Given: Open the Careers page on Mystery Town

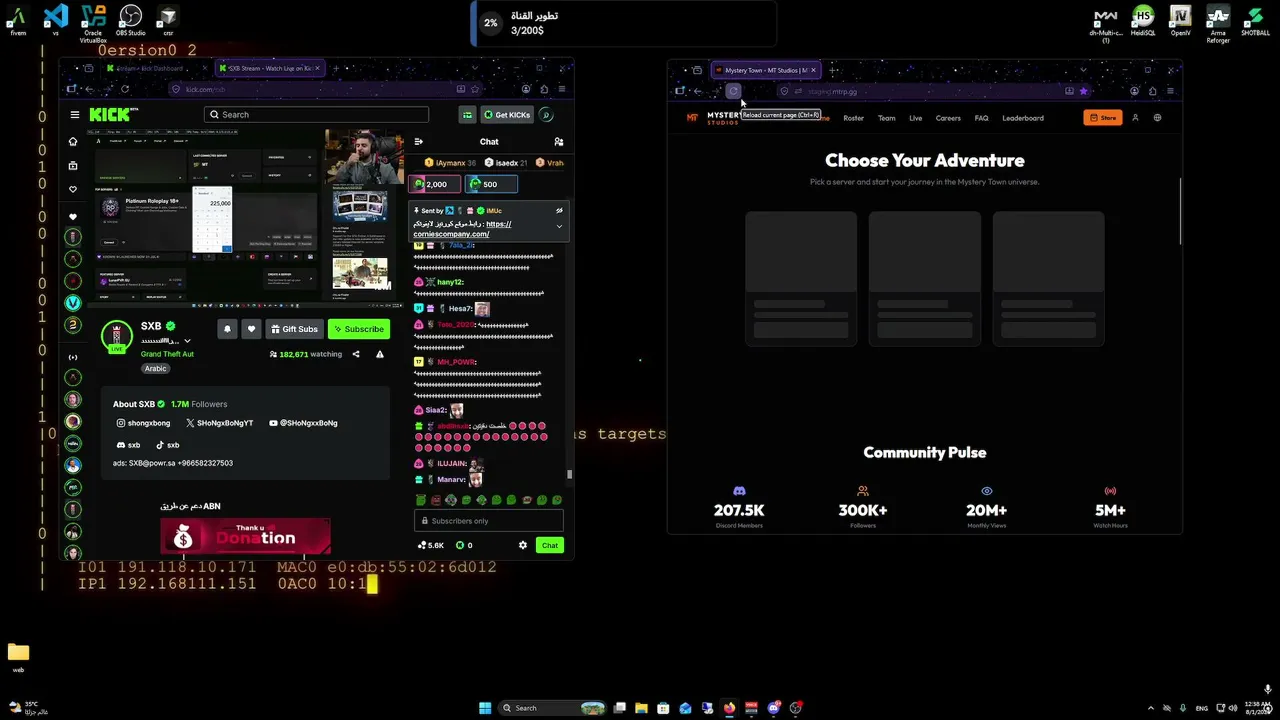Looking at the screenshot, I should tap(948, 118).
